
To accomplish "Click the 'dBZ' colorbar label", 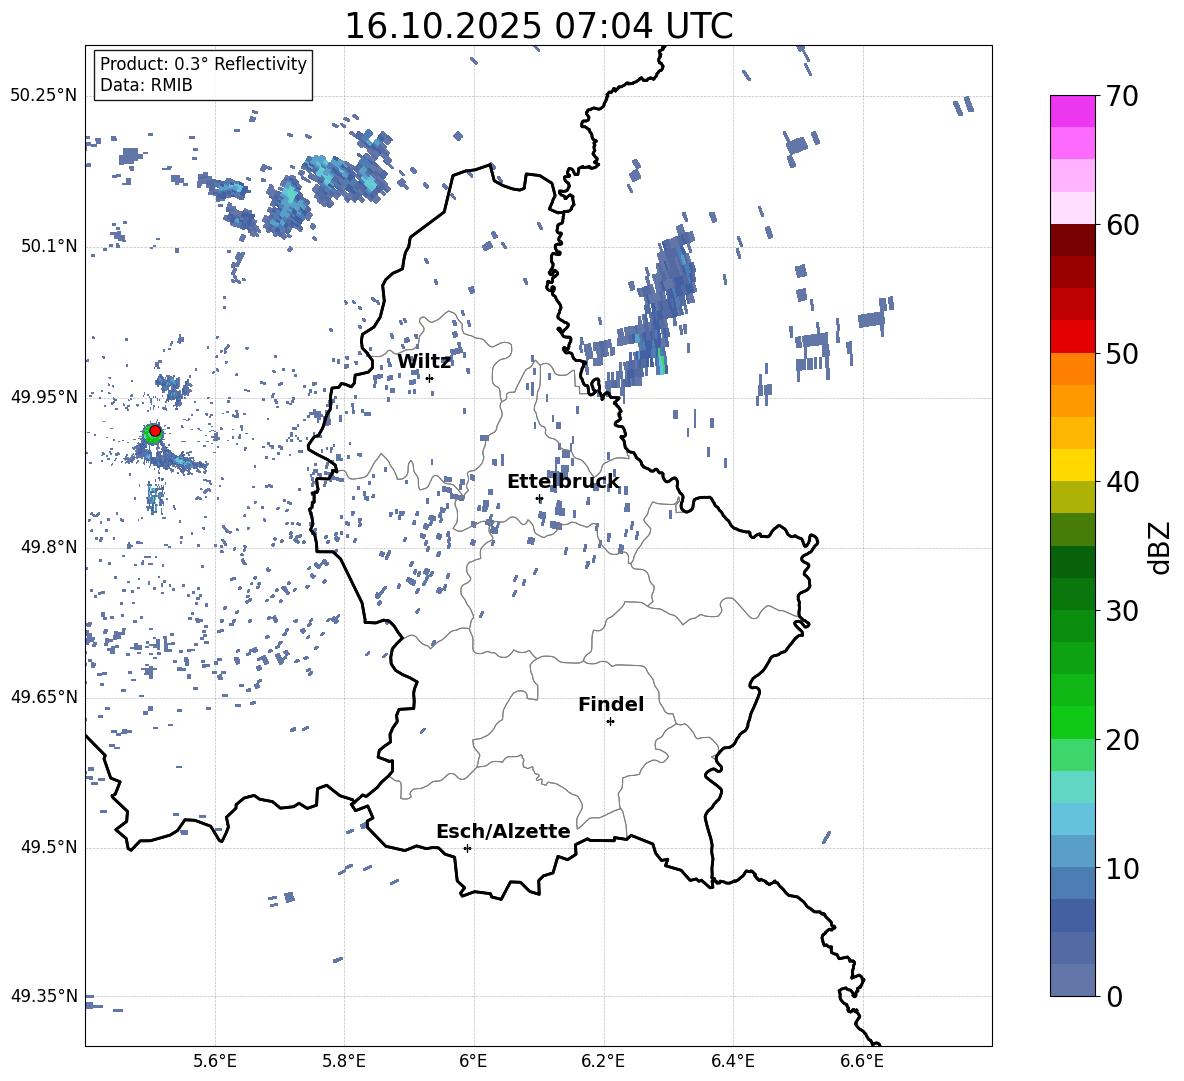I will [1159, 547].
